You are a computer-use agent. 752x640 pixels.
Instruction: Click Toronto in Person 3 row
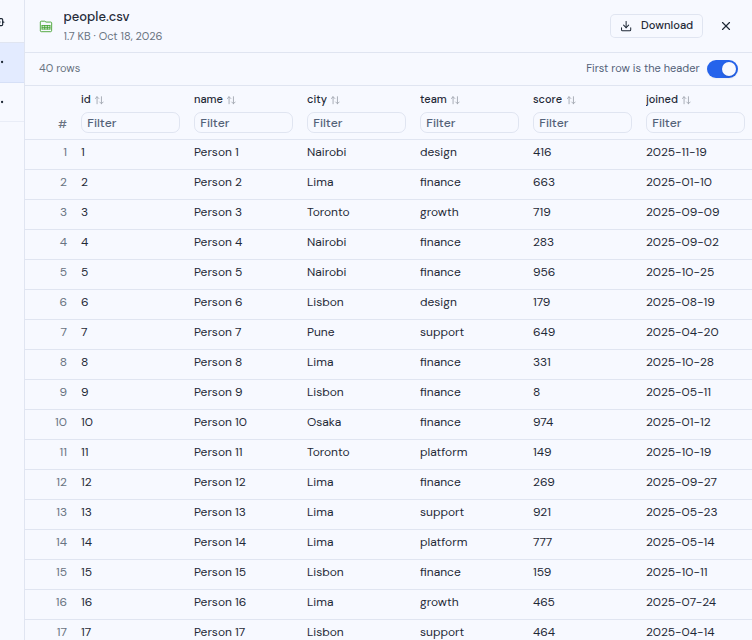point(328,212)
